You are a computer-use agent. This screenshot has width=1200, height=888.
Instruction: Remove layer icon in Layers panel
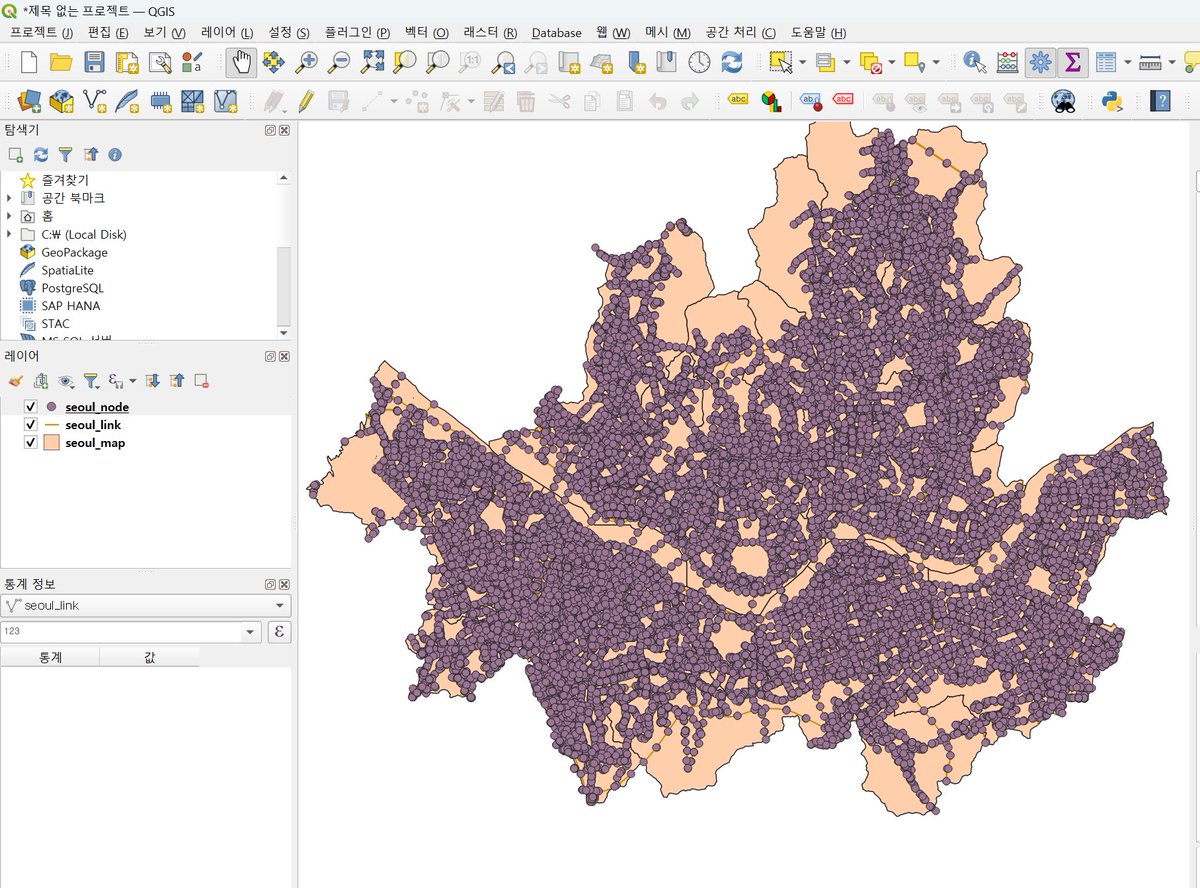[x=201, y=380]
